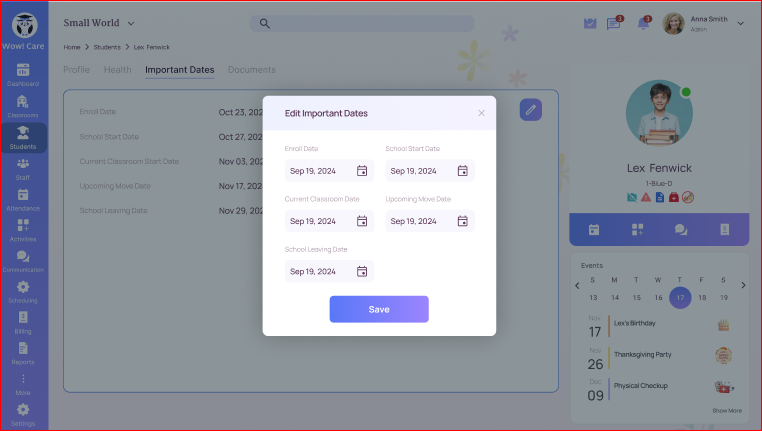Viewport: 762px width, 431px height.
Task: Open calendar picker for Upcoming Move Date
Action: point(463,221)
